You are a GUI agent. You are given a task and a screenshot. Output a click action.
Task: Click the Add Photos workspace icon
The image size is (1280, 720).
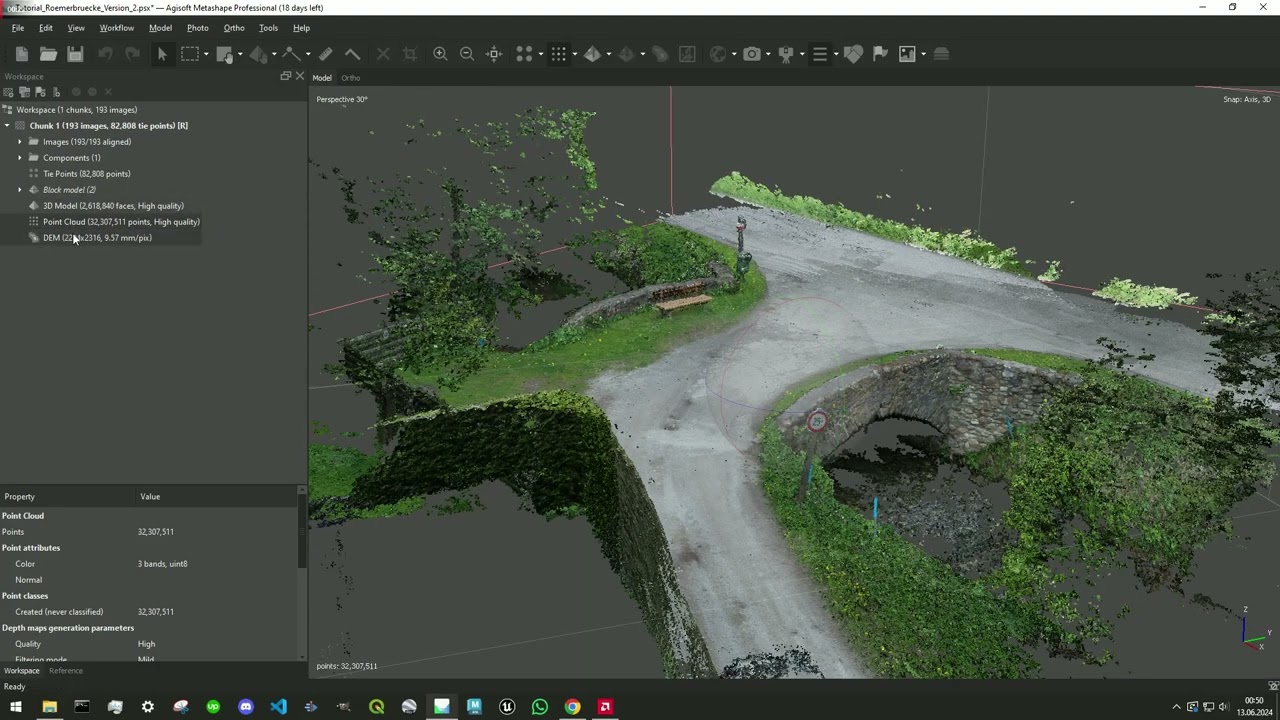[x=24, y=92]
